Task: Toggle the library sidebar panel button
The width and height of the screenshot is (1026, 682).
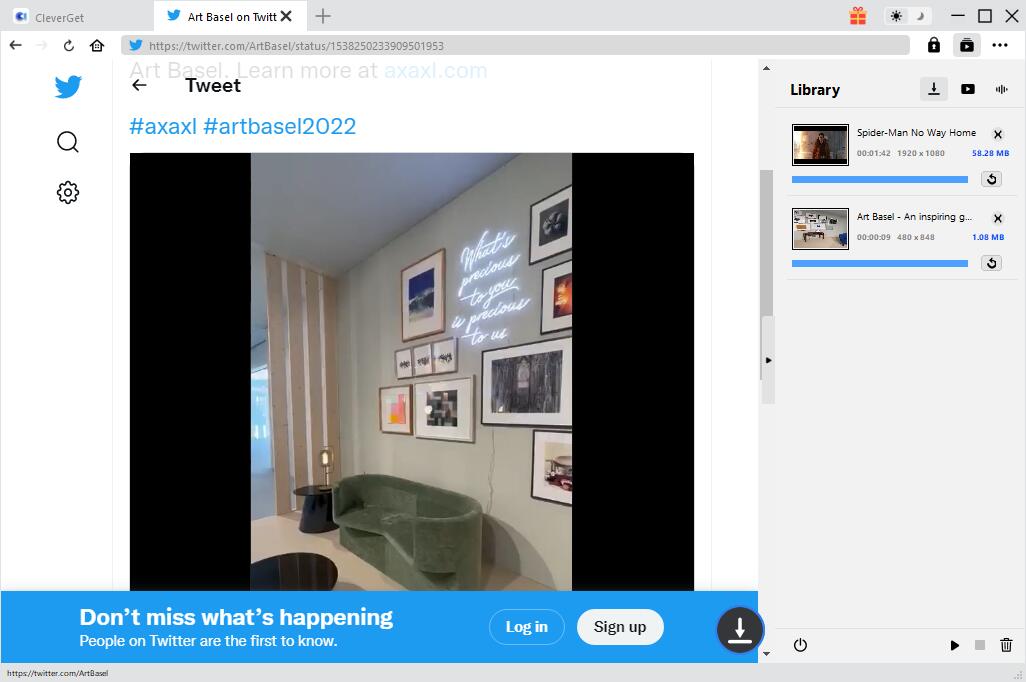Action: coord(966,45)
